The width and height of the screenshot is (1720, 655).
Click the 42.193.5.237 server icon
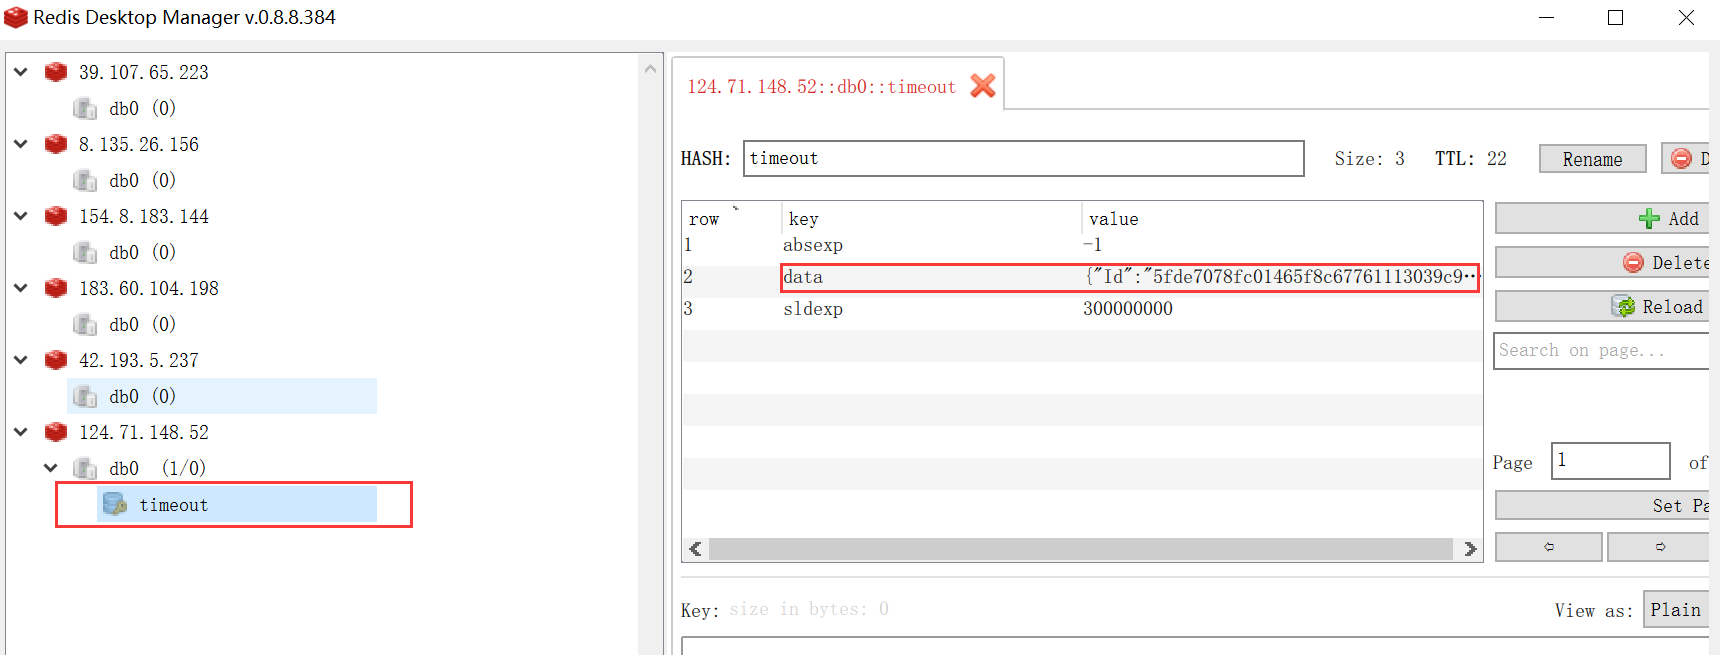tap(56, 360)
